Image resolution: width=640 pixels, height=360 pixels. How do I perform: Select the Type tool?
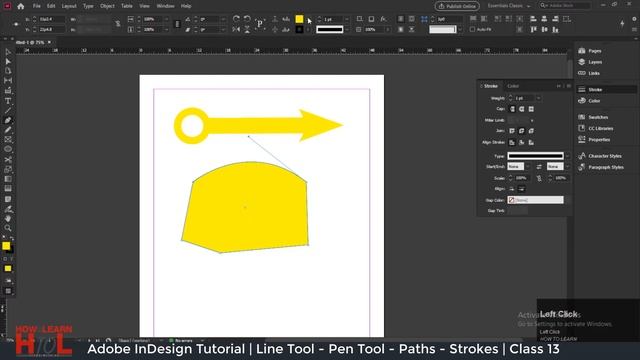click(8, 101)
